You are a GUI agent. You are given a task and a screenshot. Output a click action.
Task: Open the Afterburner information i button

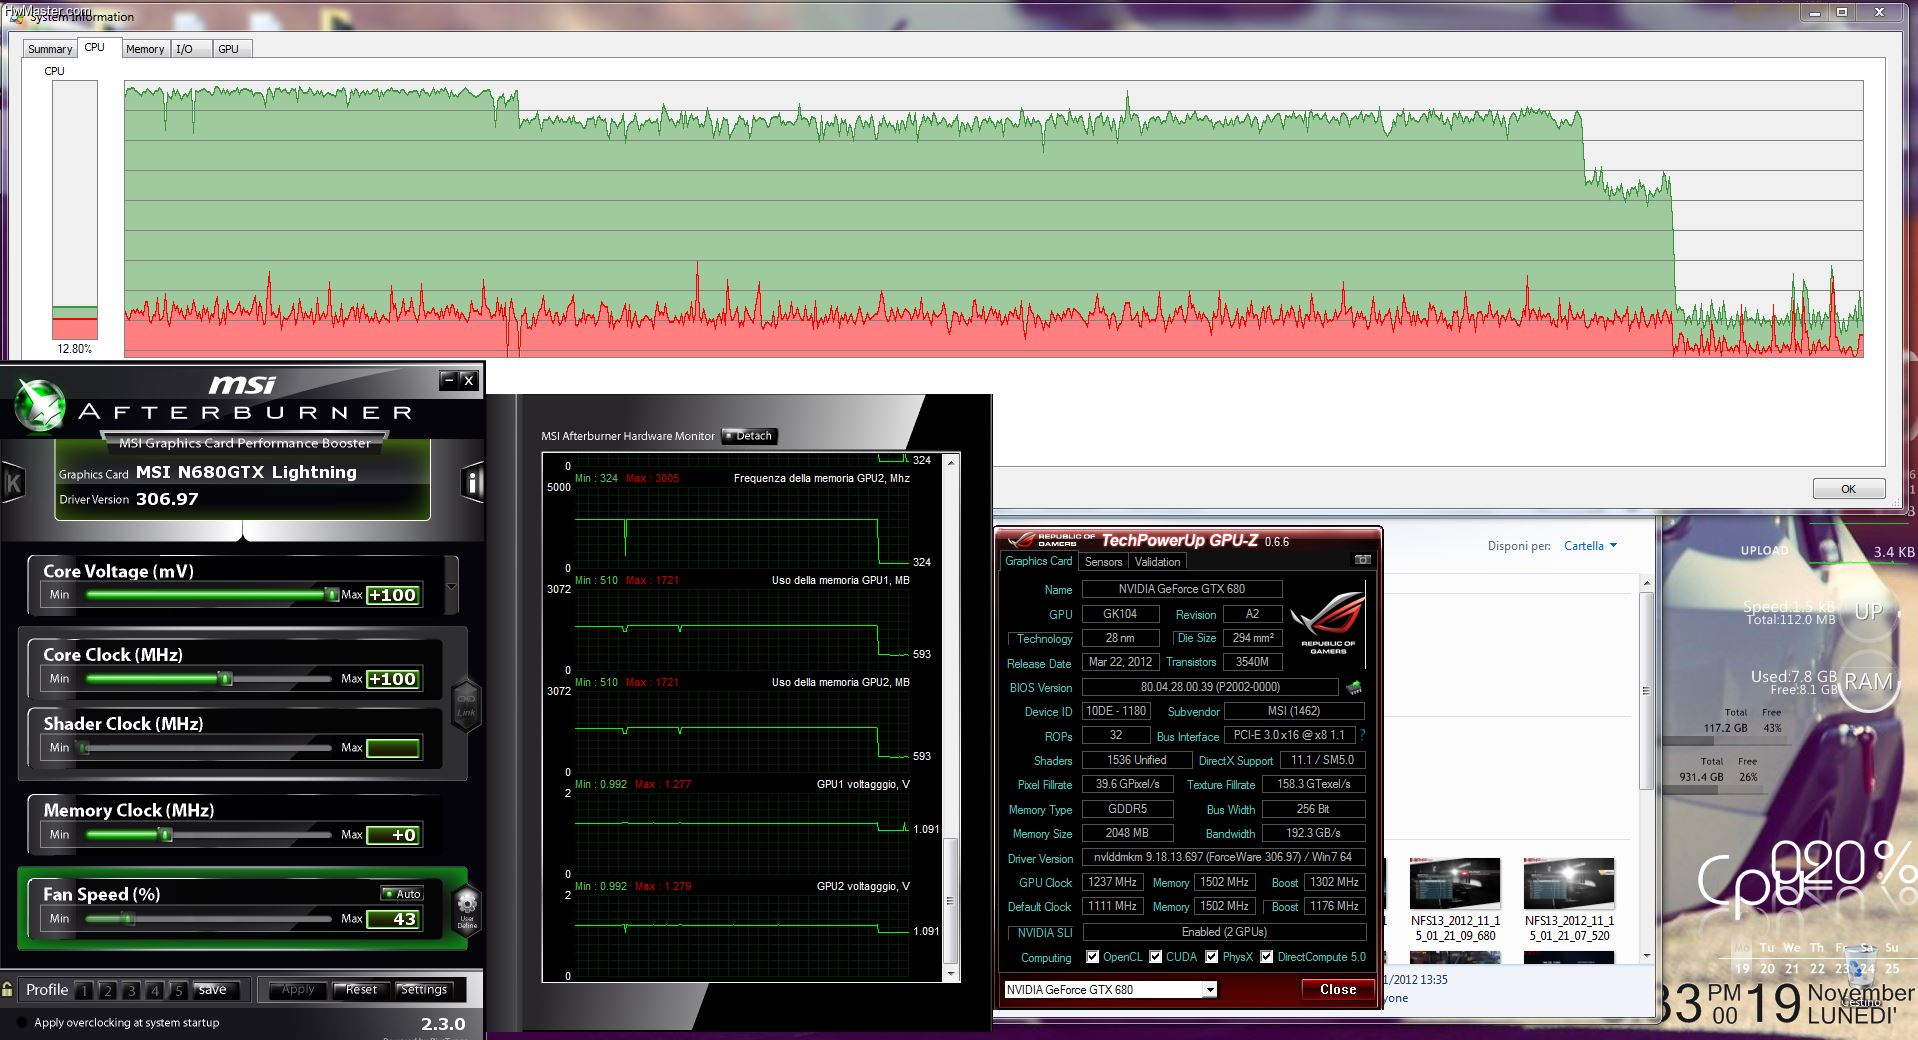coord(473,483)
